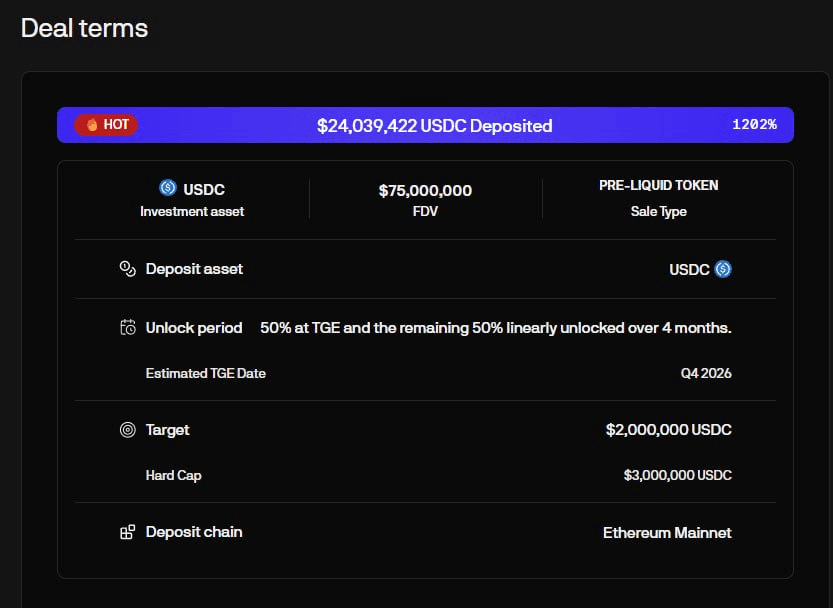The width and height of the screenshot is (833, 608).
Task: Click the USDC coin icon beside Investment asset
Action: click(168, 188)
